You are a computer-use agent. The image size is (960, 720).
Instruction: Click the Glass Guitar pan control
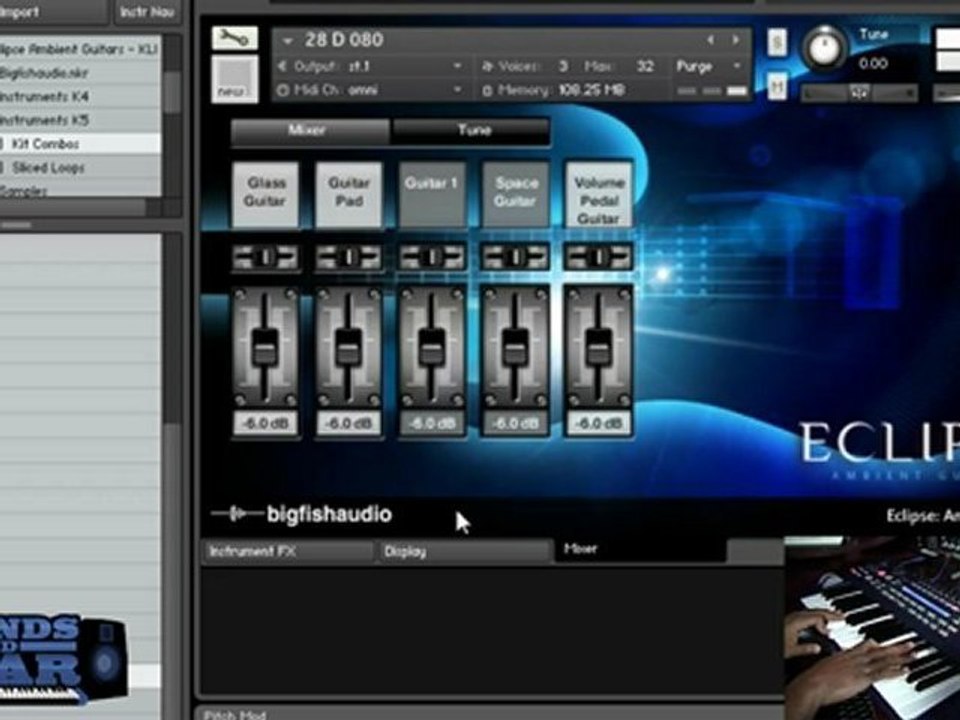pos(266,257)
